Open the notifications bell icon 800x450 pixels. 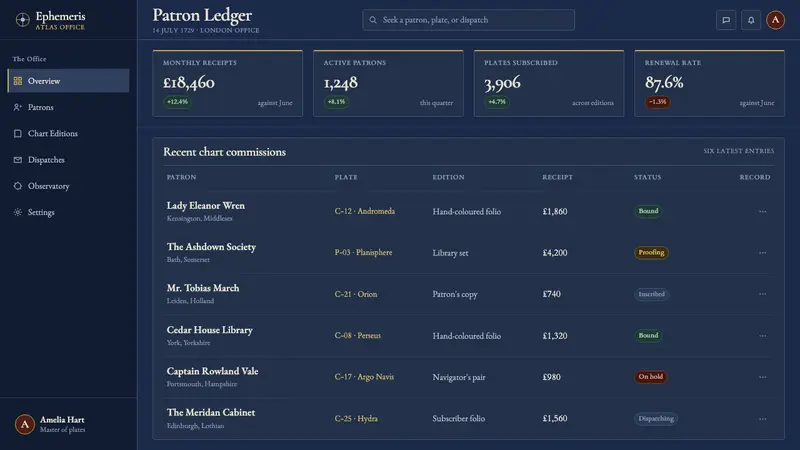[751, 20]
